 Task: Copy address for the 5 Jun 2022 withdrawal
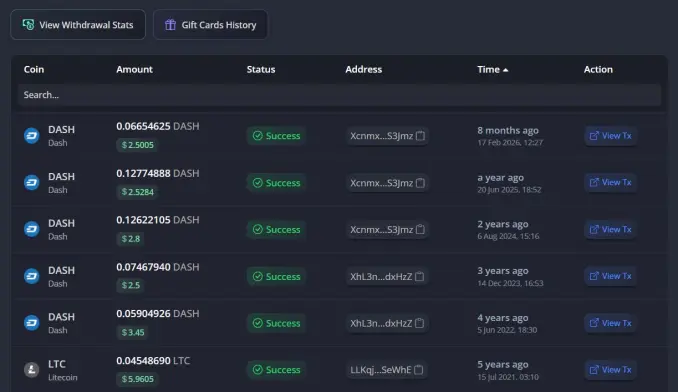coord(419,323)
